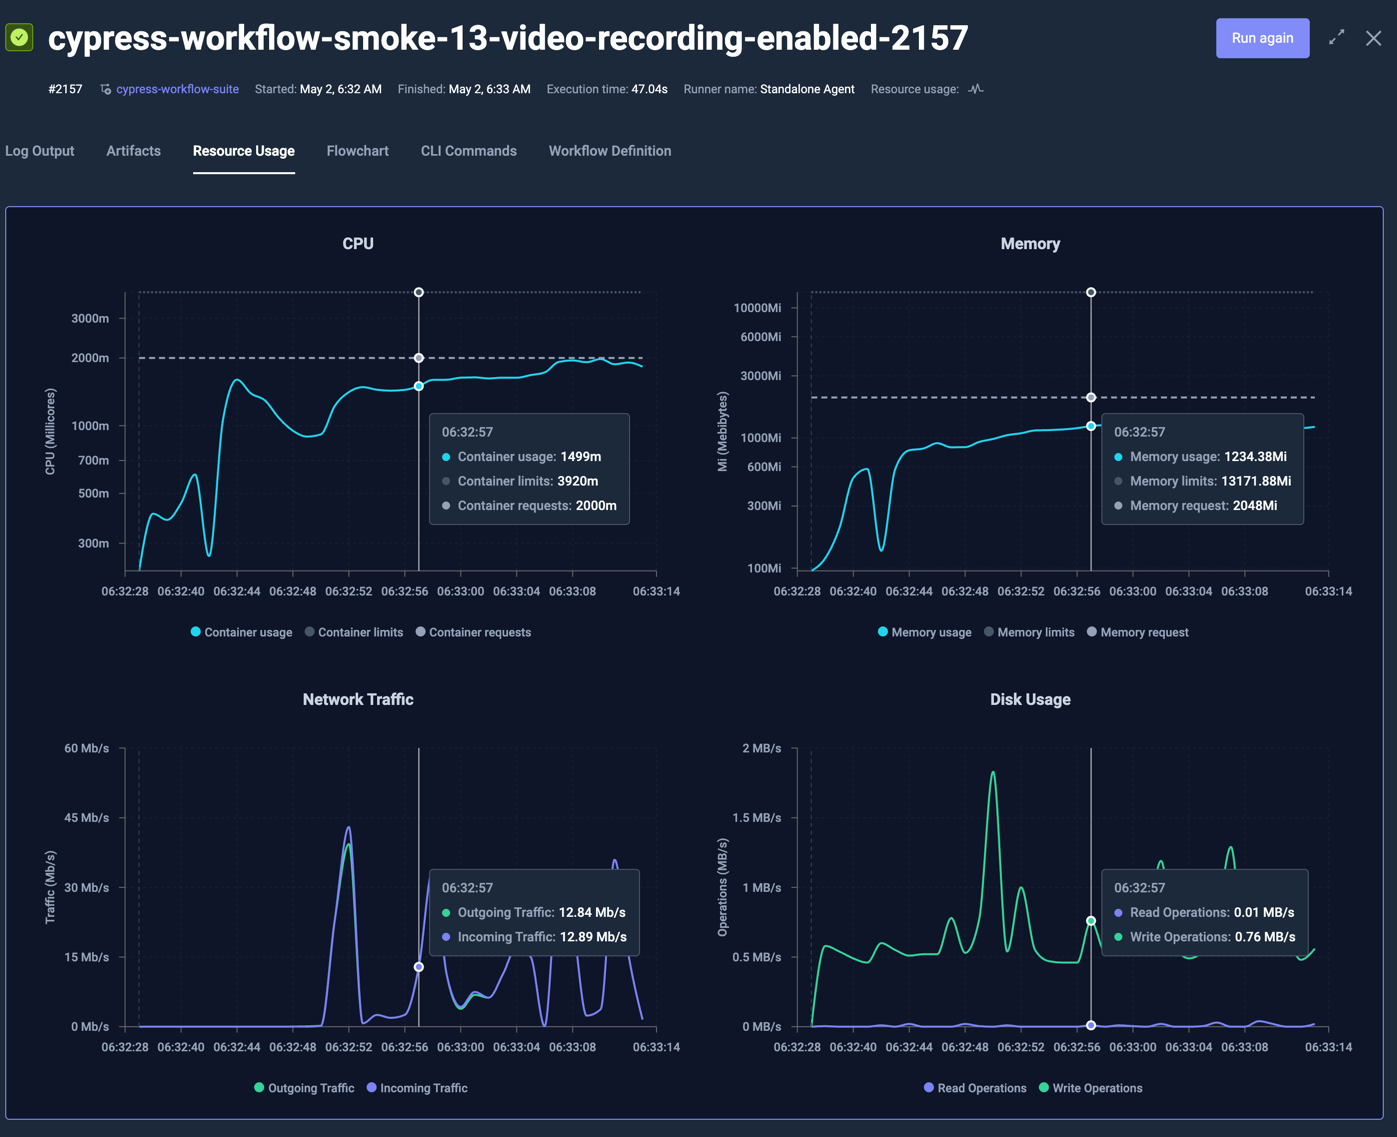Toggle Container usage legend in CPU chart
Screen dimensions: 1397x1137
tap(241, 632)
